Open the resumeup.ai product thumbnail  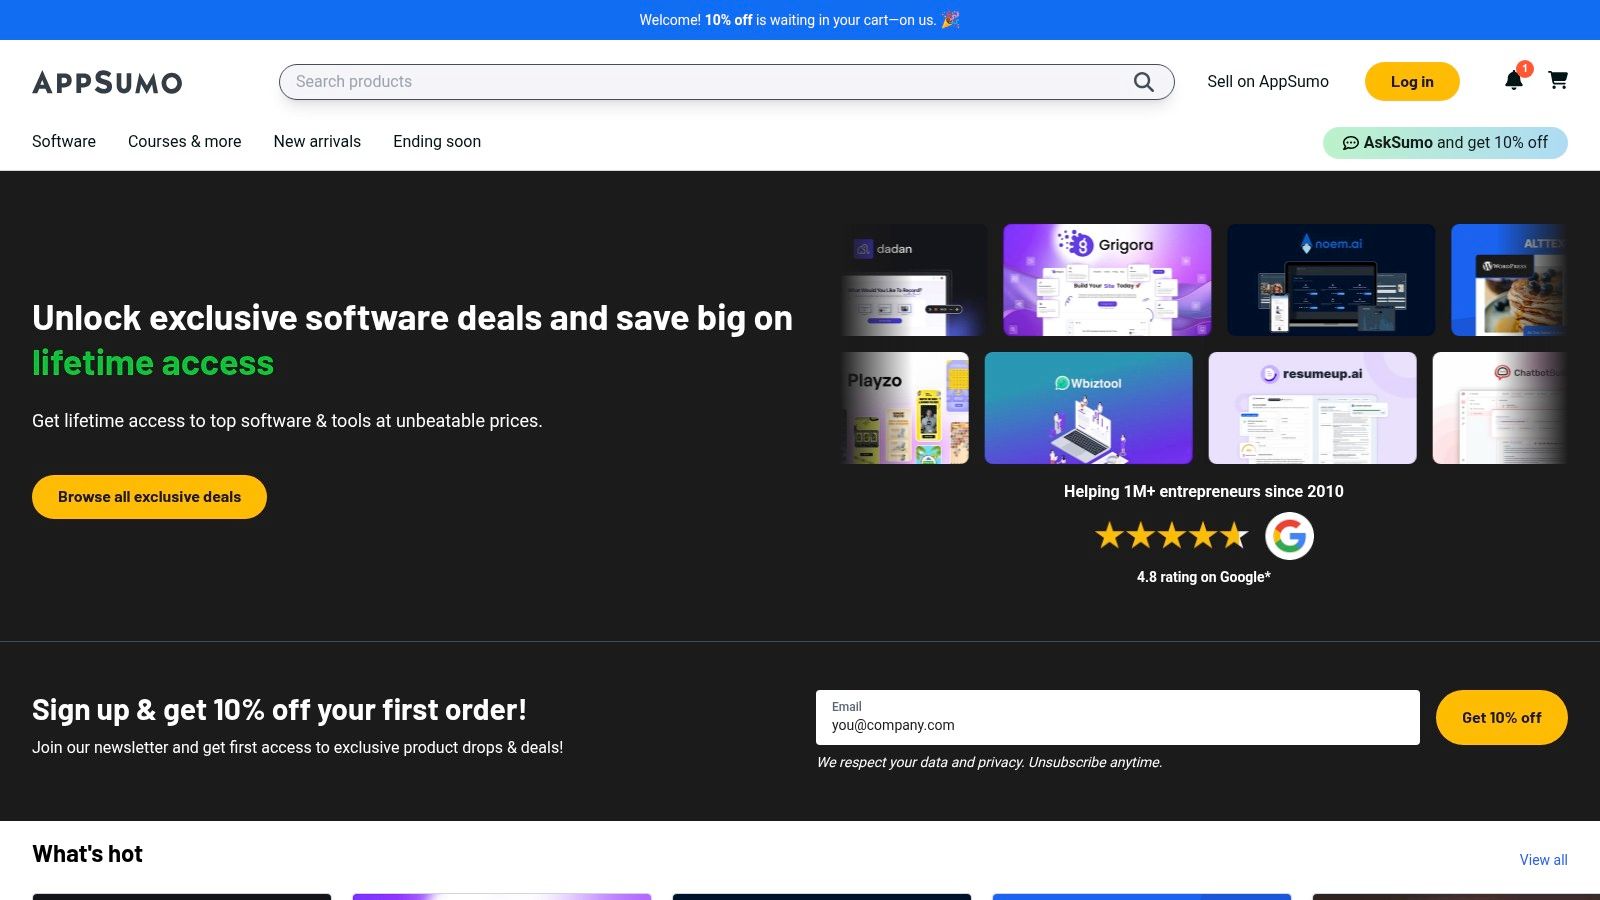click(x=1313, y=408)
